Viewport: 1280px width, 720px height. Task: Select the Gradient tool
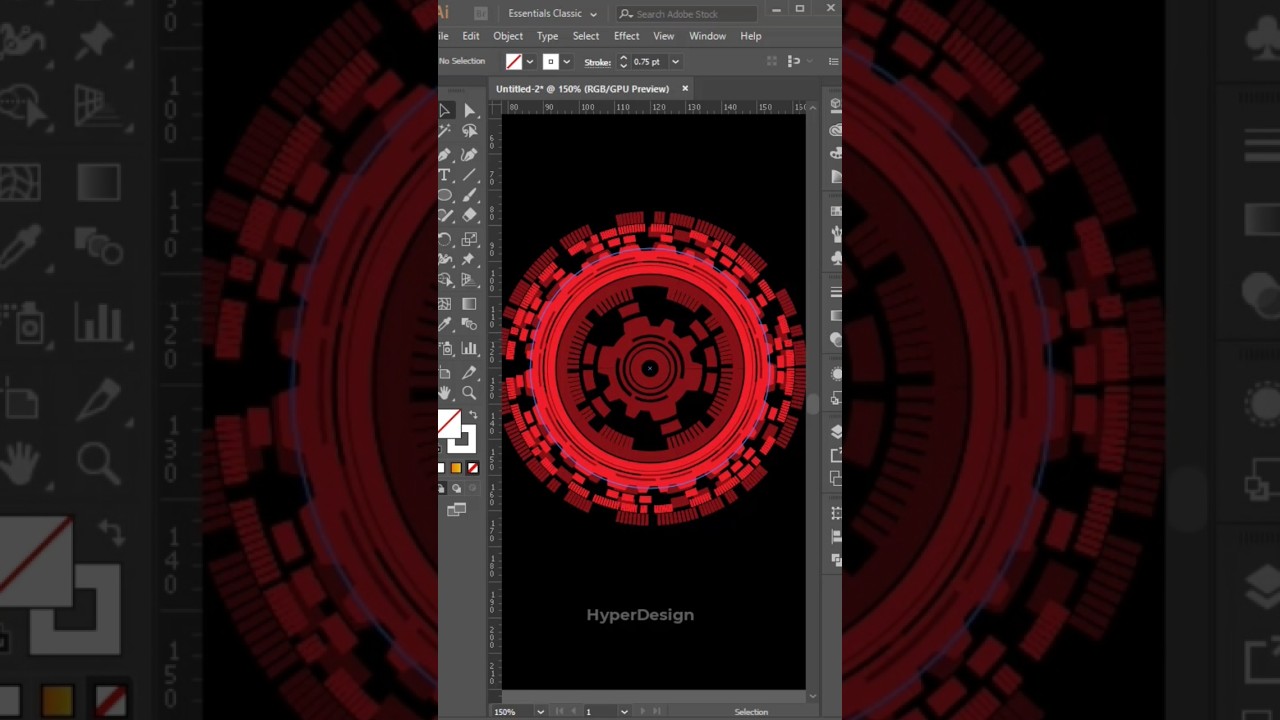click(470, 304)
